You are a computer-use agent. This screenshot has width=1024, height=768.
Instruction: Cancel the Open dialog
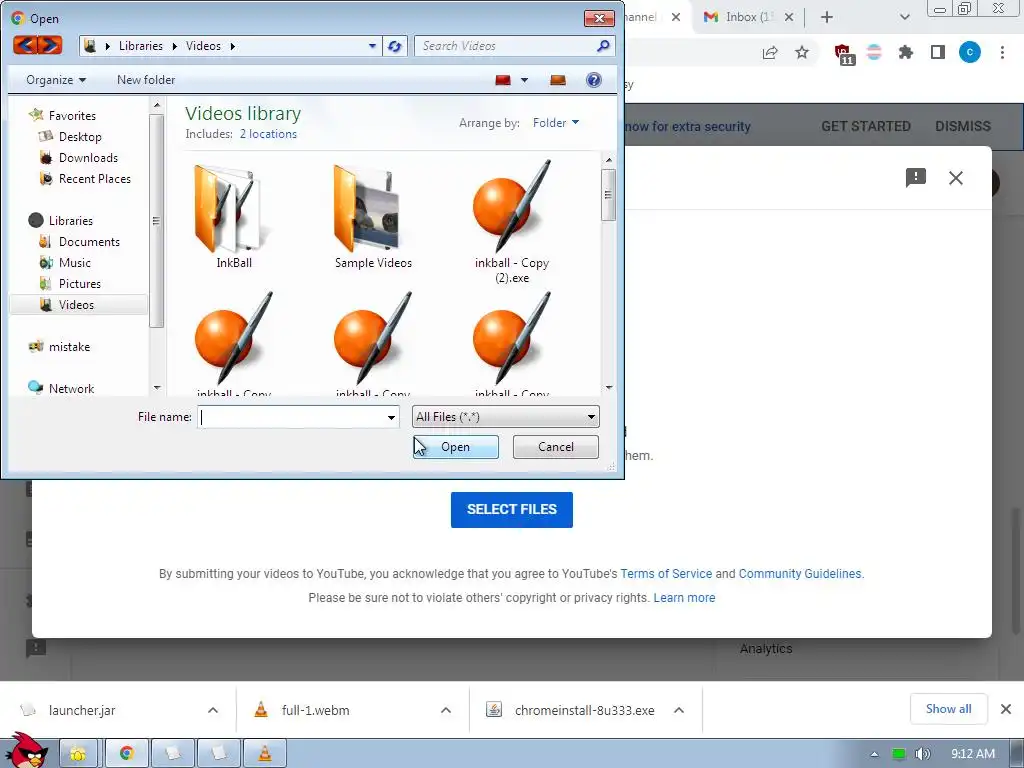pyautogui.click(x=556, y=447)
